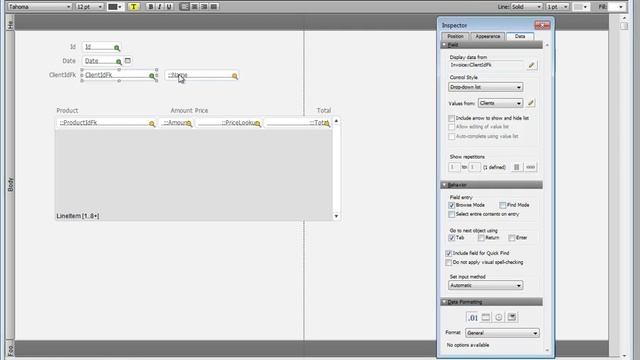This screenshot has width=640, height=360.
Task: Open Values from Clients dropdown
Action: [x=500, y=103]
